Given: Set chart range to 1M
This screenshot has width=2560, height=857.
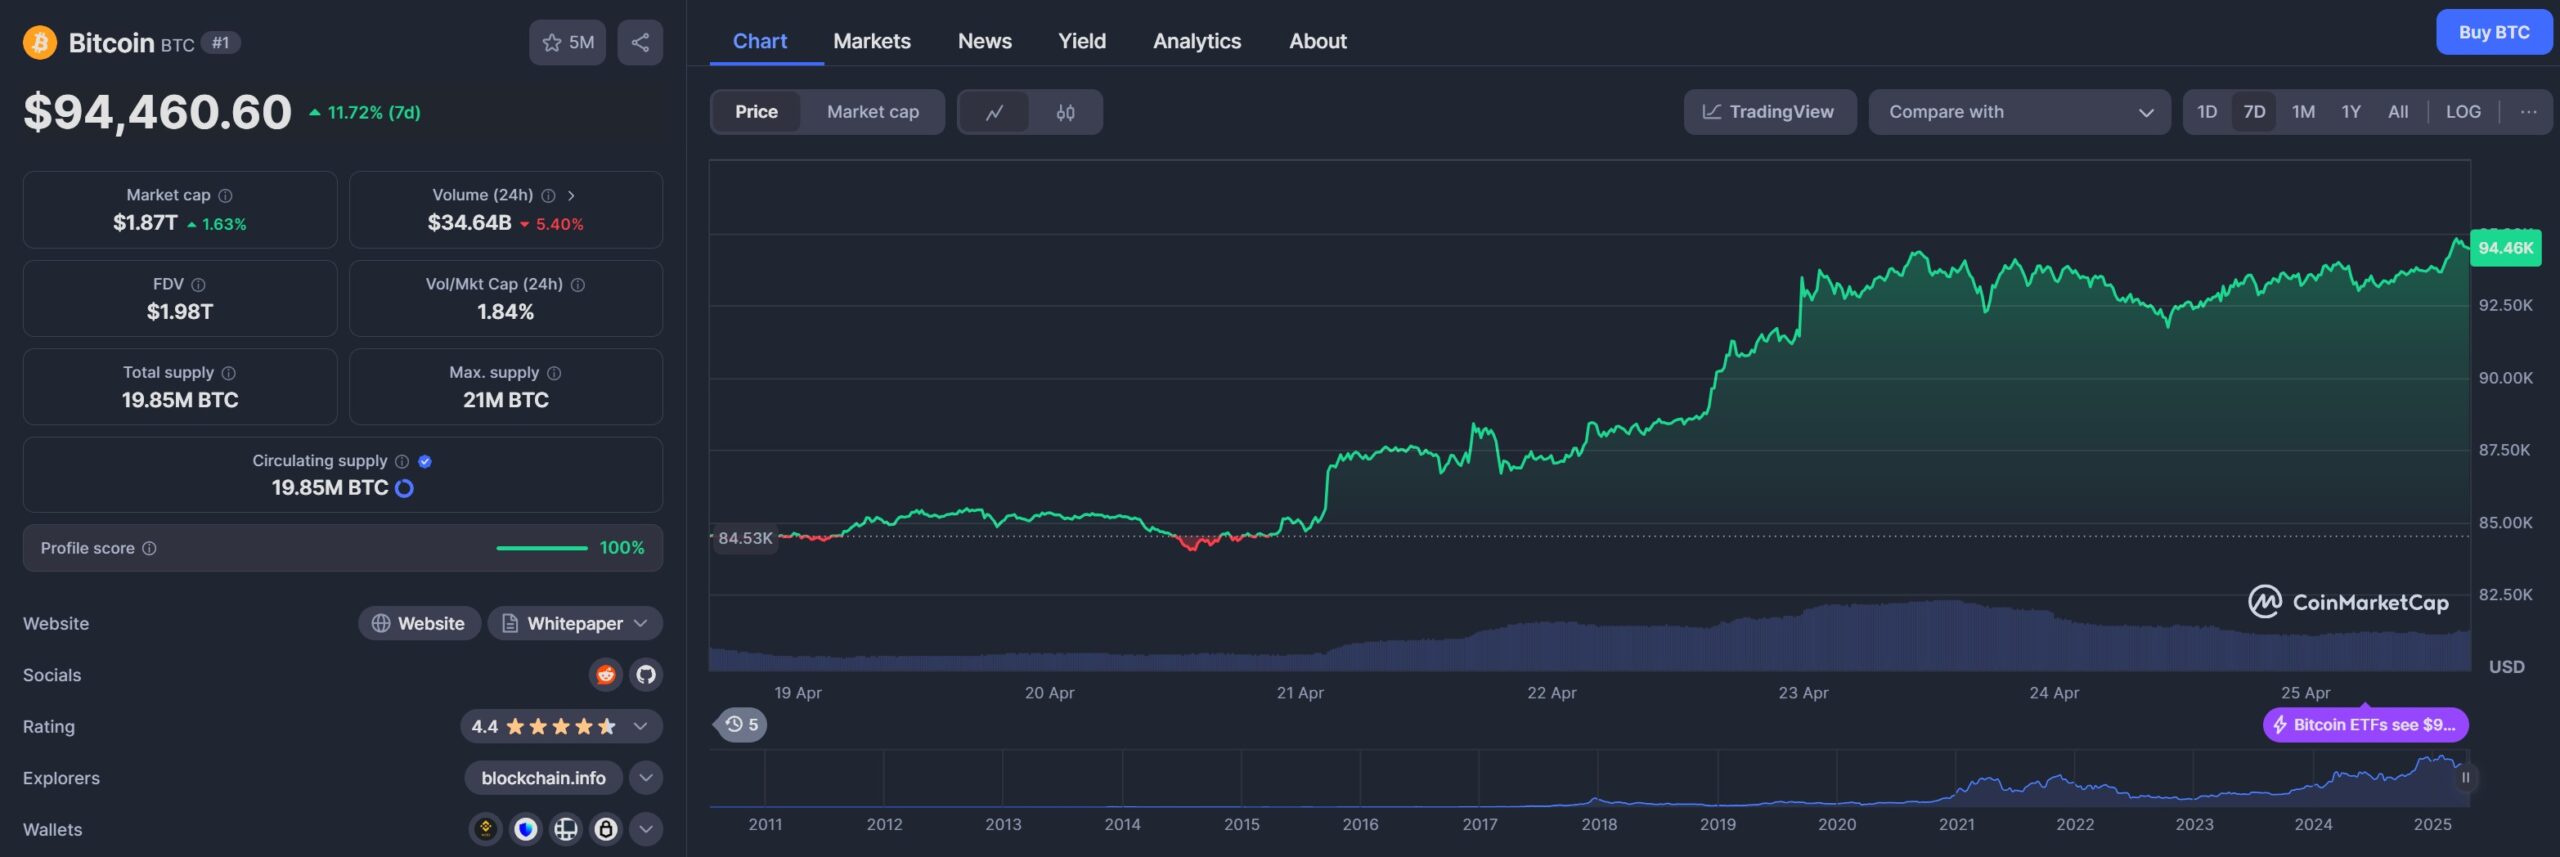Looking at the screenshot, I should pos(2303,112).
